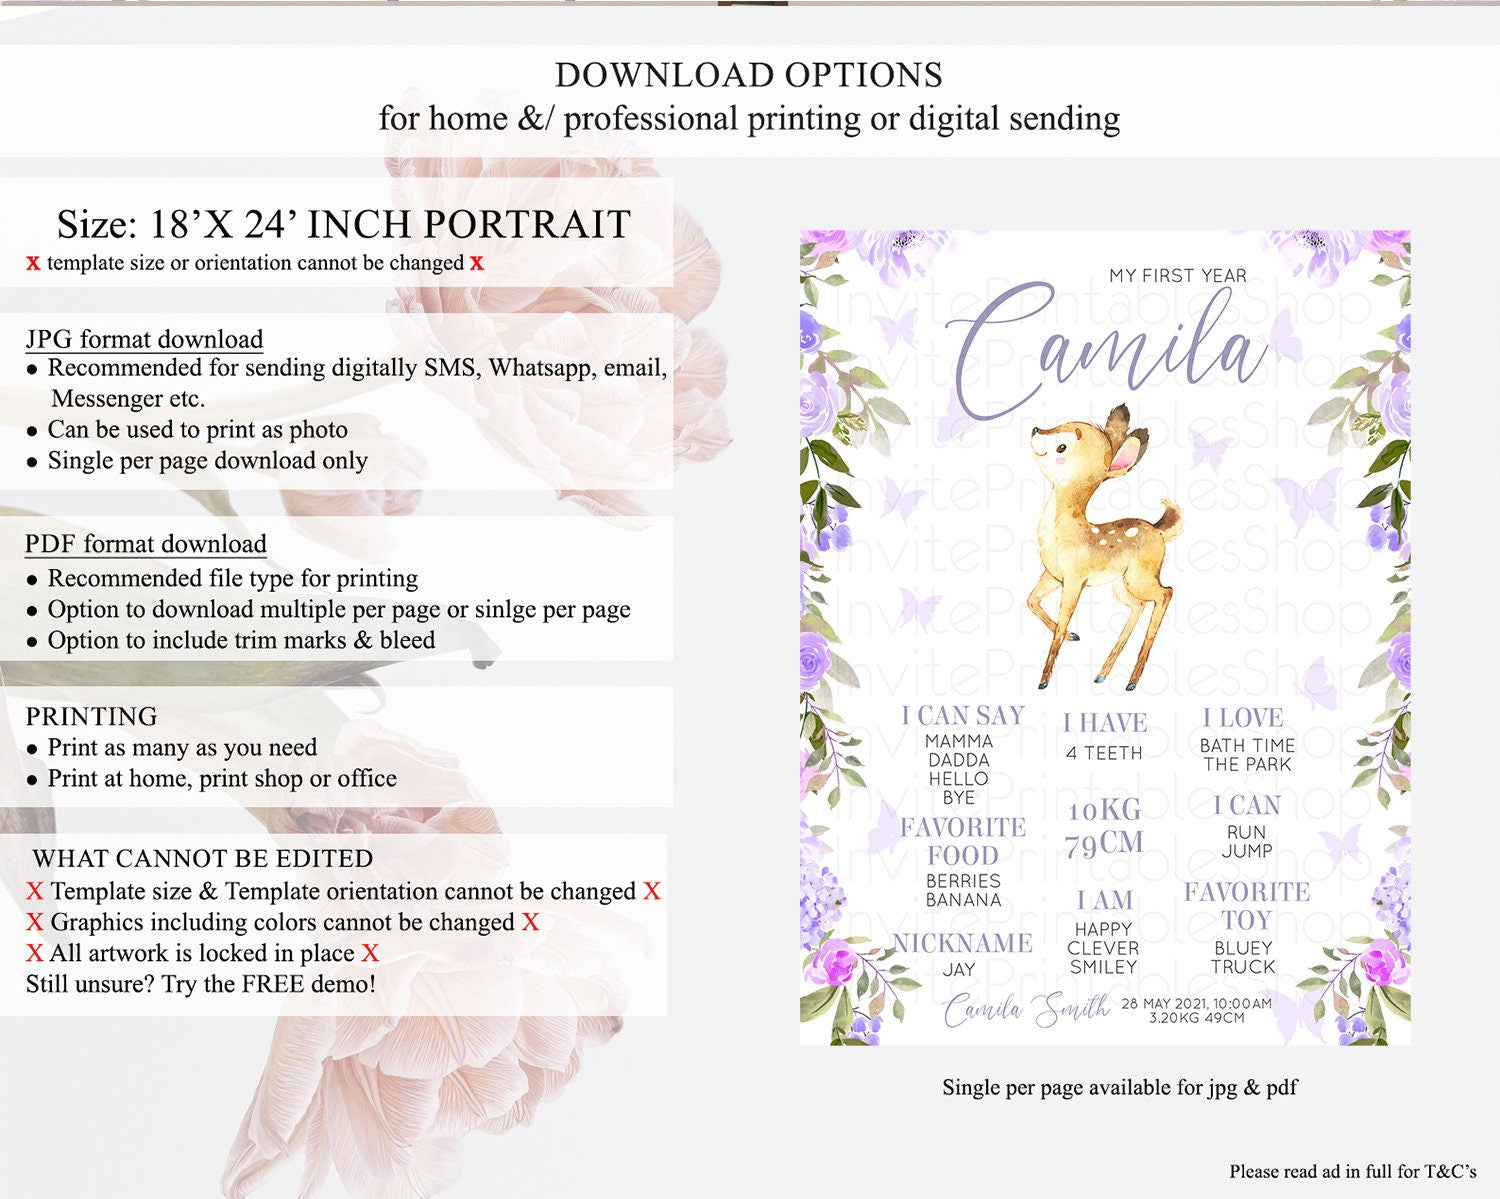Open the "JPG format download" underlined heading
The image size is (1500, 1199).
tap(144, 339)
